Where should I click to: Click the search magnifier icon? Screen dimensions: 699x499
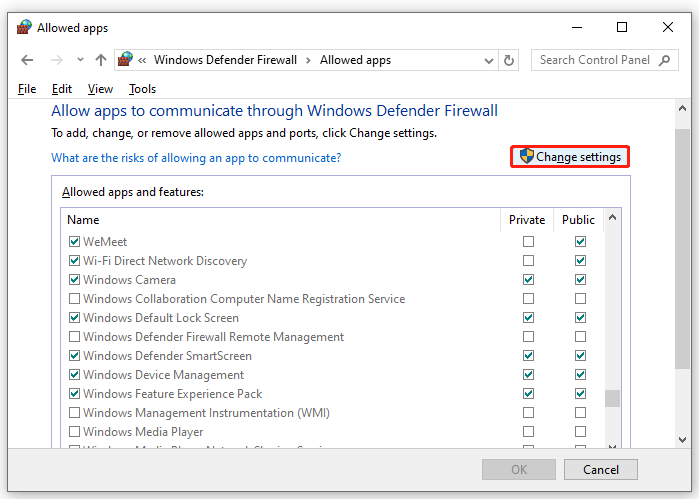664,60
